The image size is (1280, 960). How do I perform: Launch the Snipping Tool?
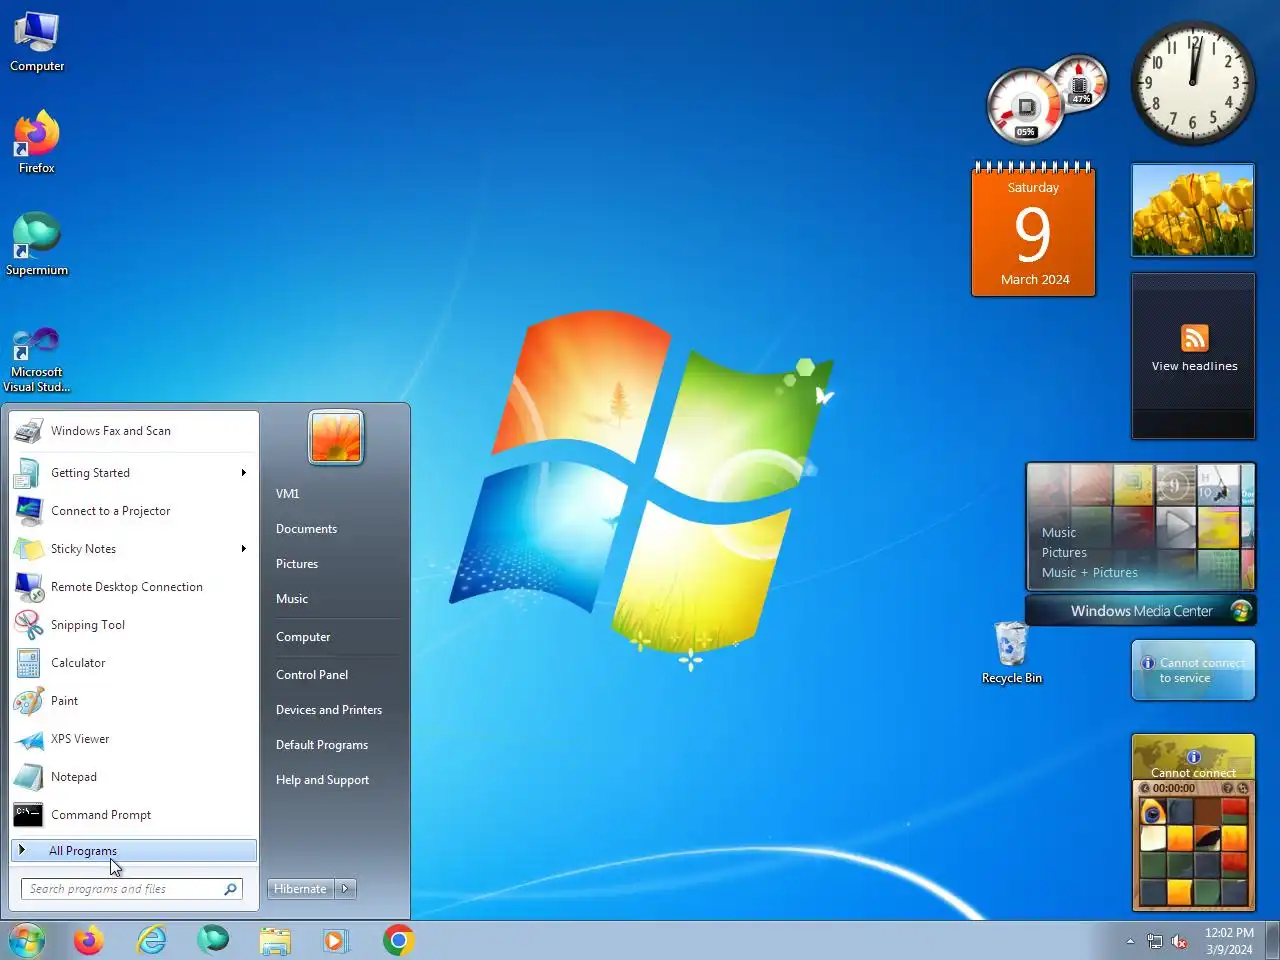click(134, 625)
